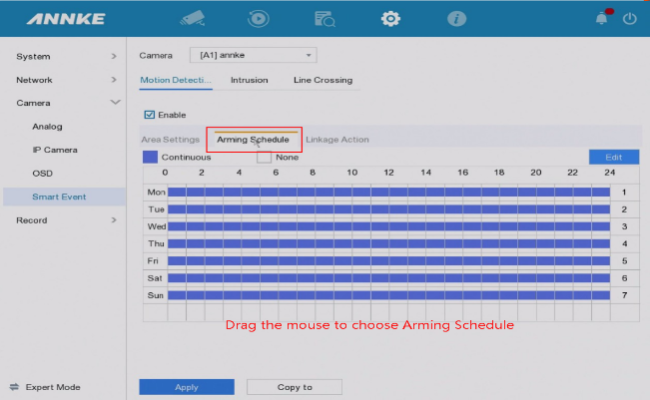Viewport: 650px width, 400px height.
Task: Switch to the Intrusion tab
Action: point(249,80)
